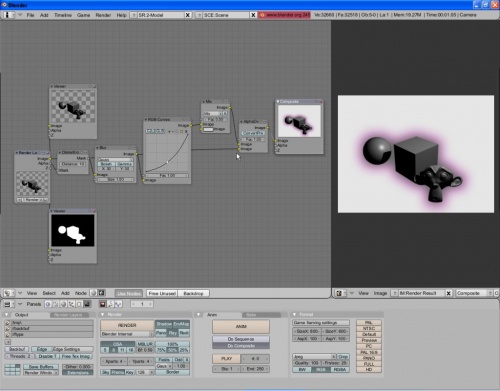This screenshot has width=500, height=391.
Task: Toggle the Backdrop option
Action: [193, 293]
